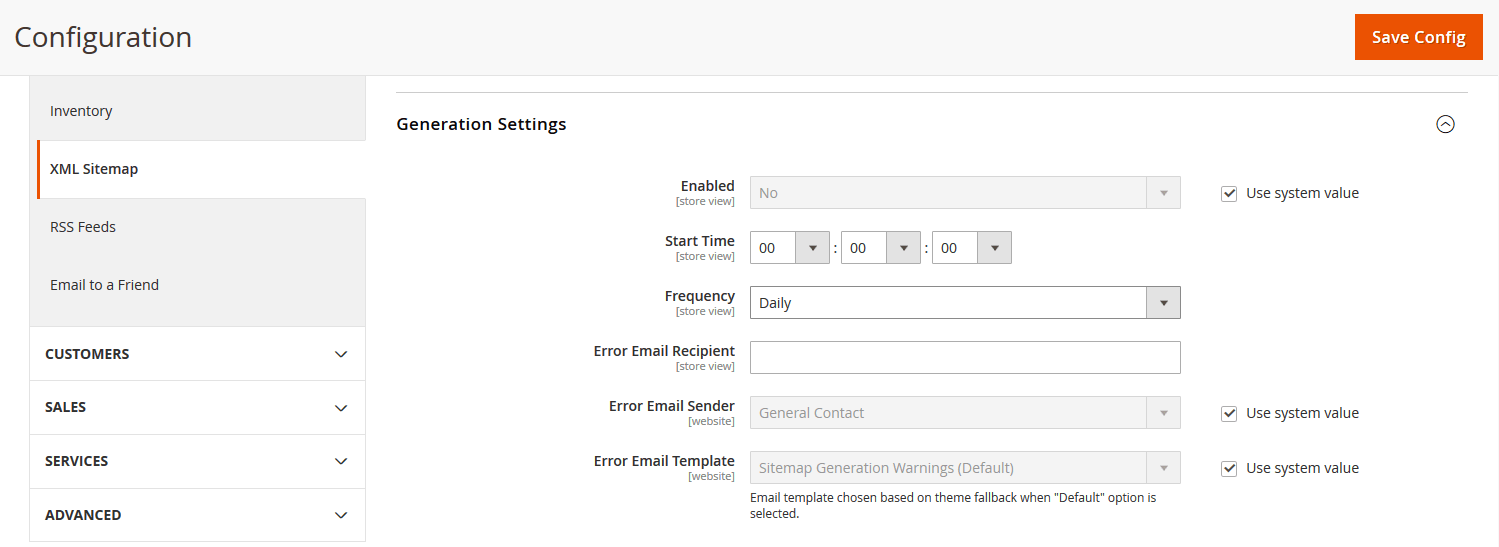Screen dimensions: 1499x547
Task: Open Email to a Friend settings
Action: [104, 285]
